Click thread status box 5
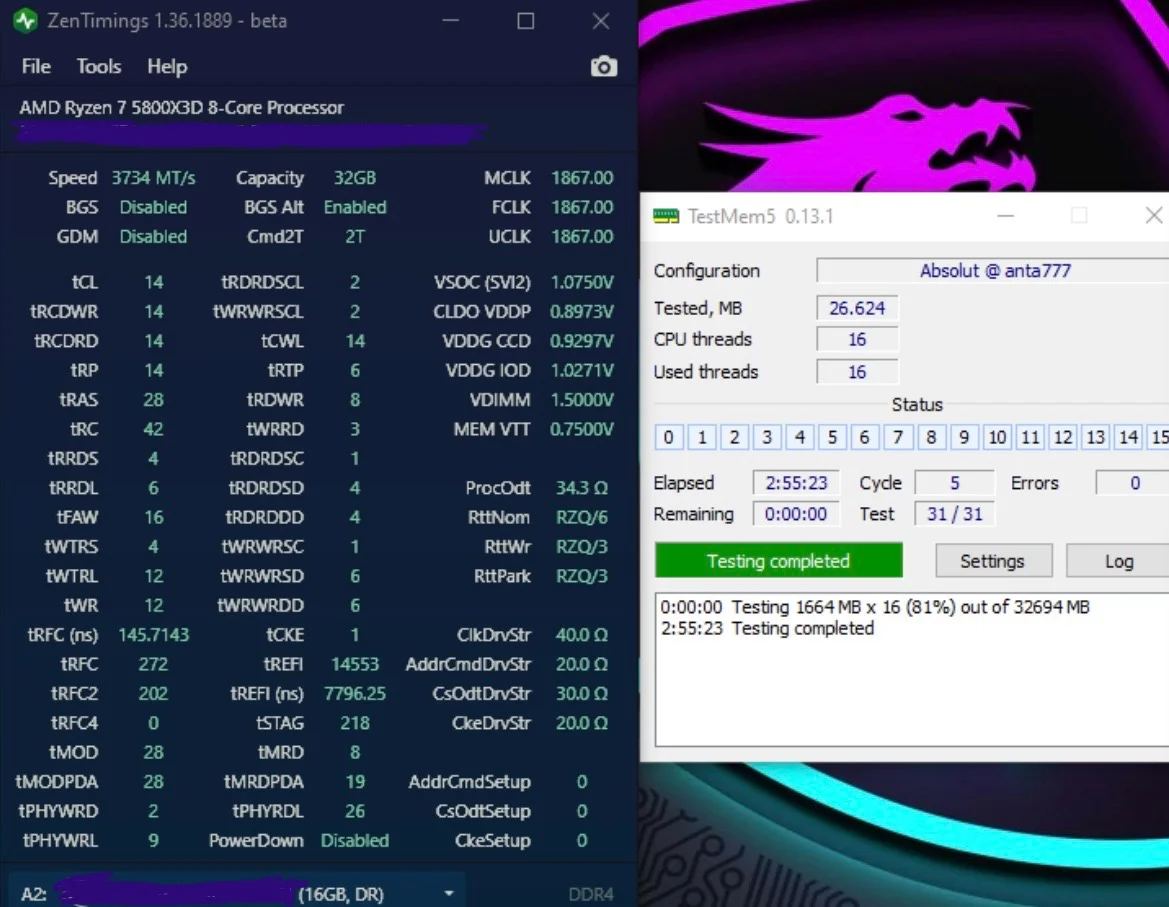This screenshot has width=1169, height=907. pyautogui.click(x=832, y=437)
